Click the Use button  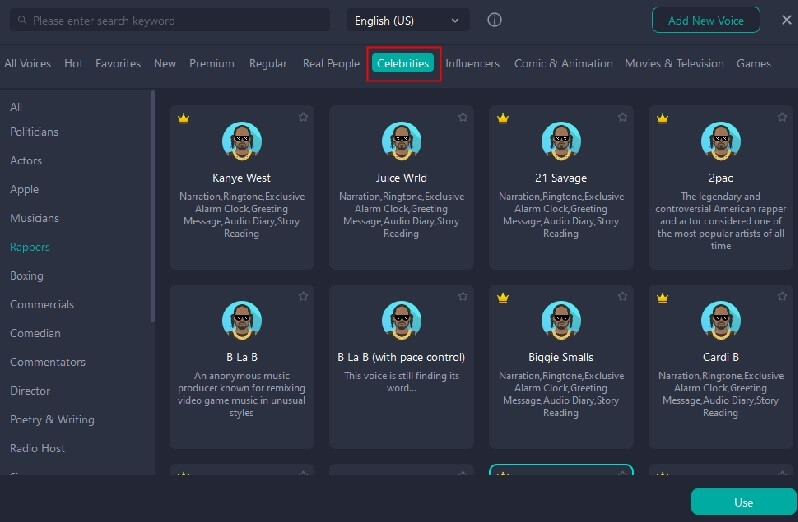pos(743,502)
